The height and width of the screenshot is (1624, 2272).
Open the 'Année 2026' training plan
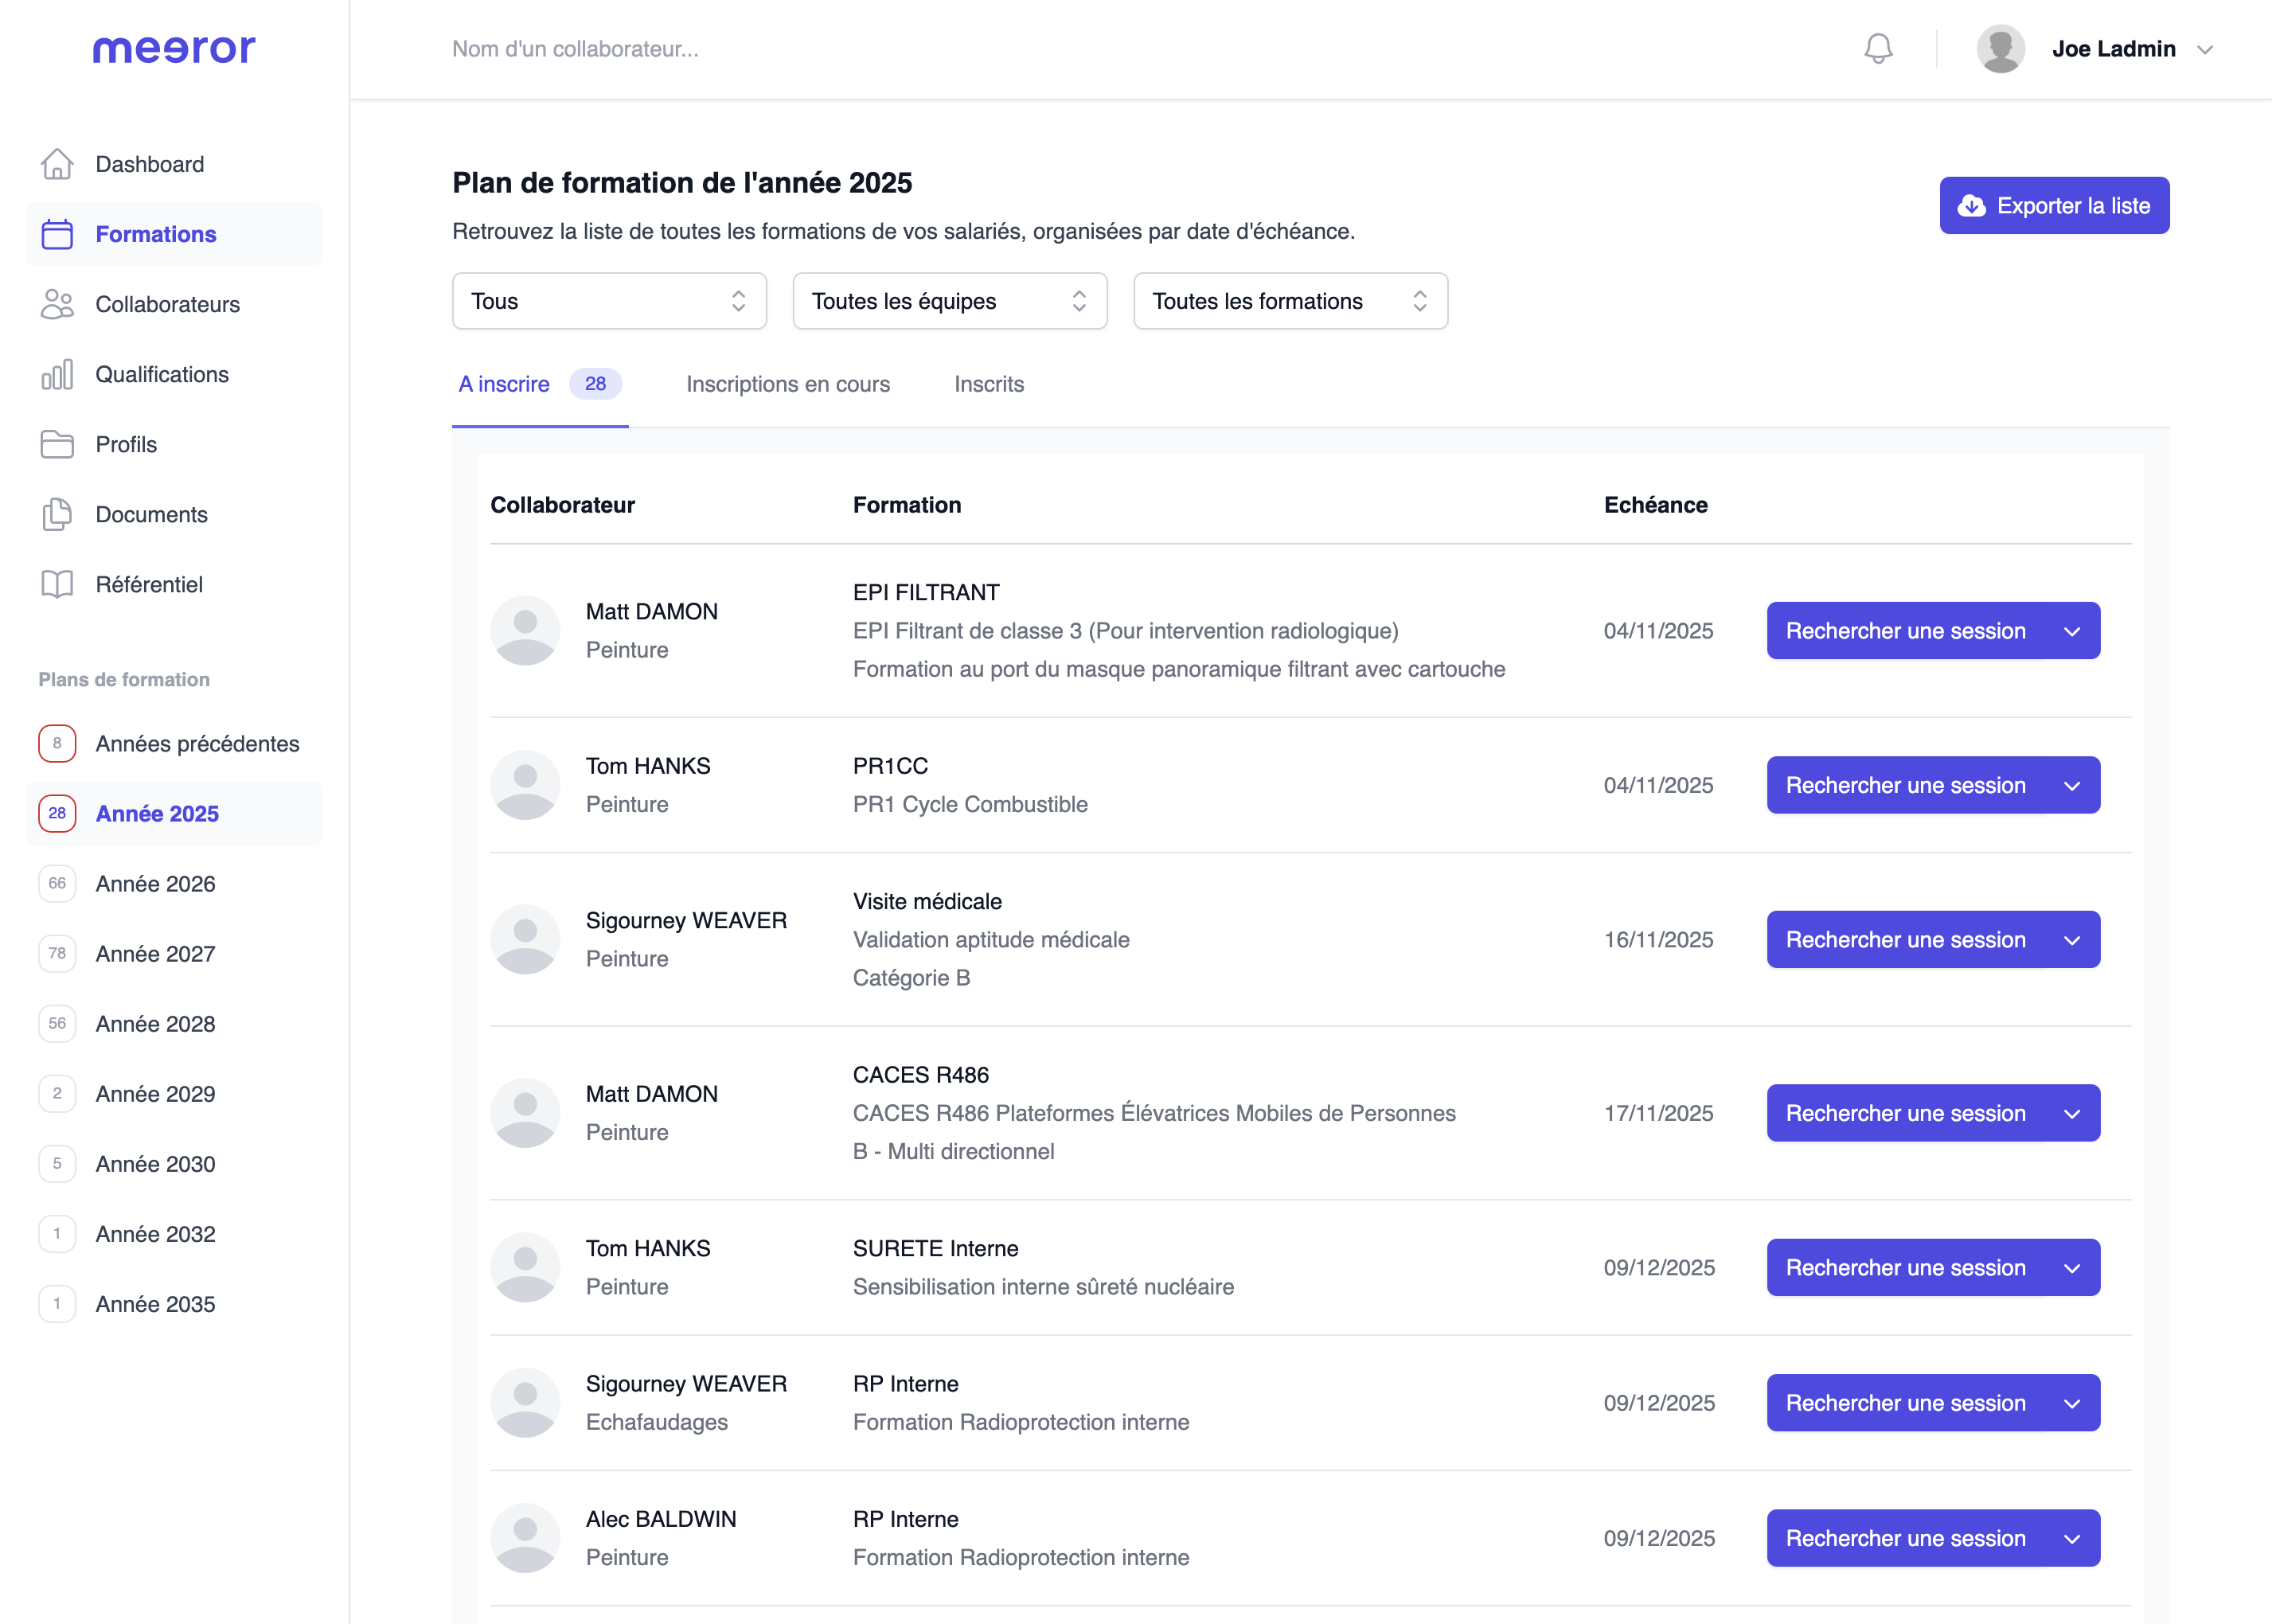(155, 884)
